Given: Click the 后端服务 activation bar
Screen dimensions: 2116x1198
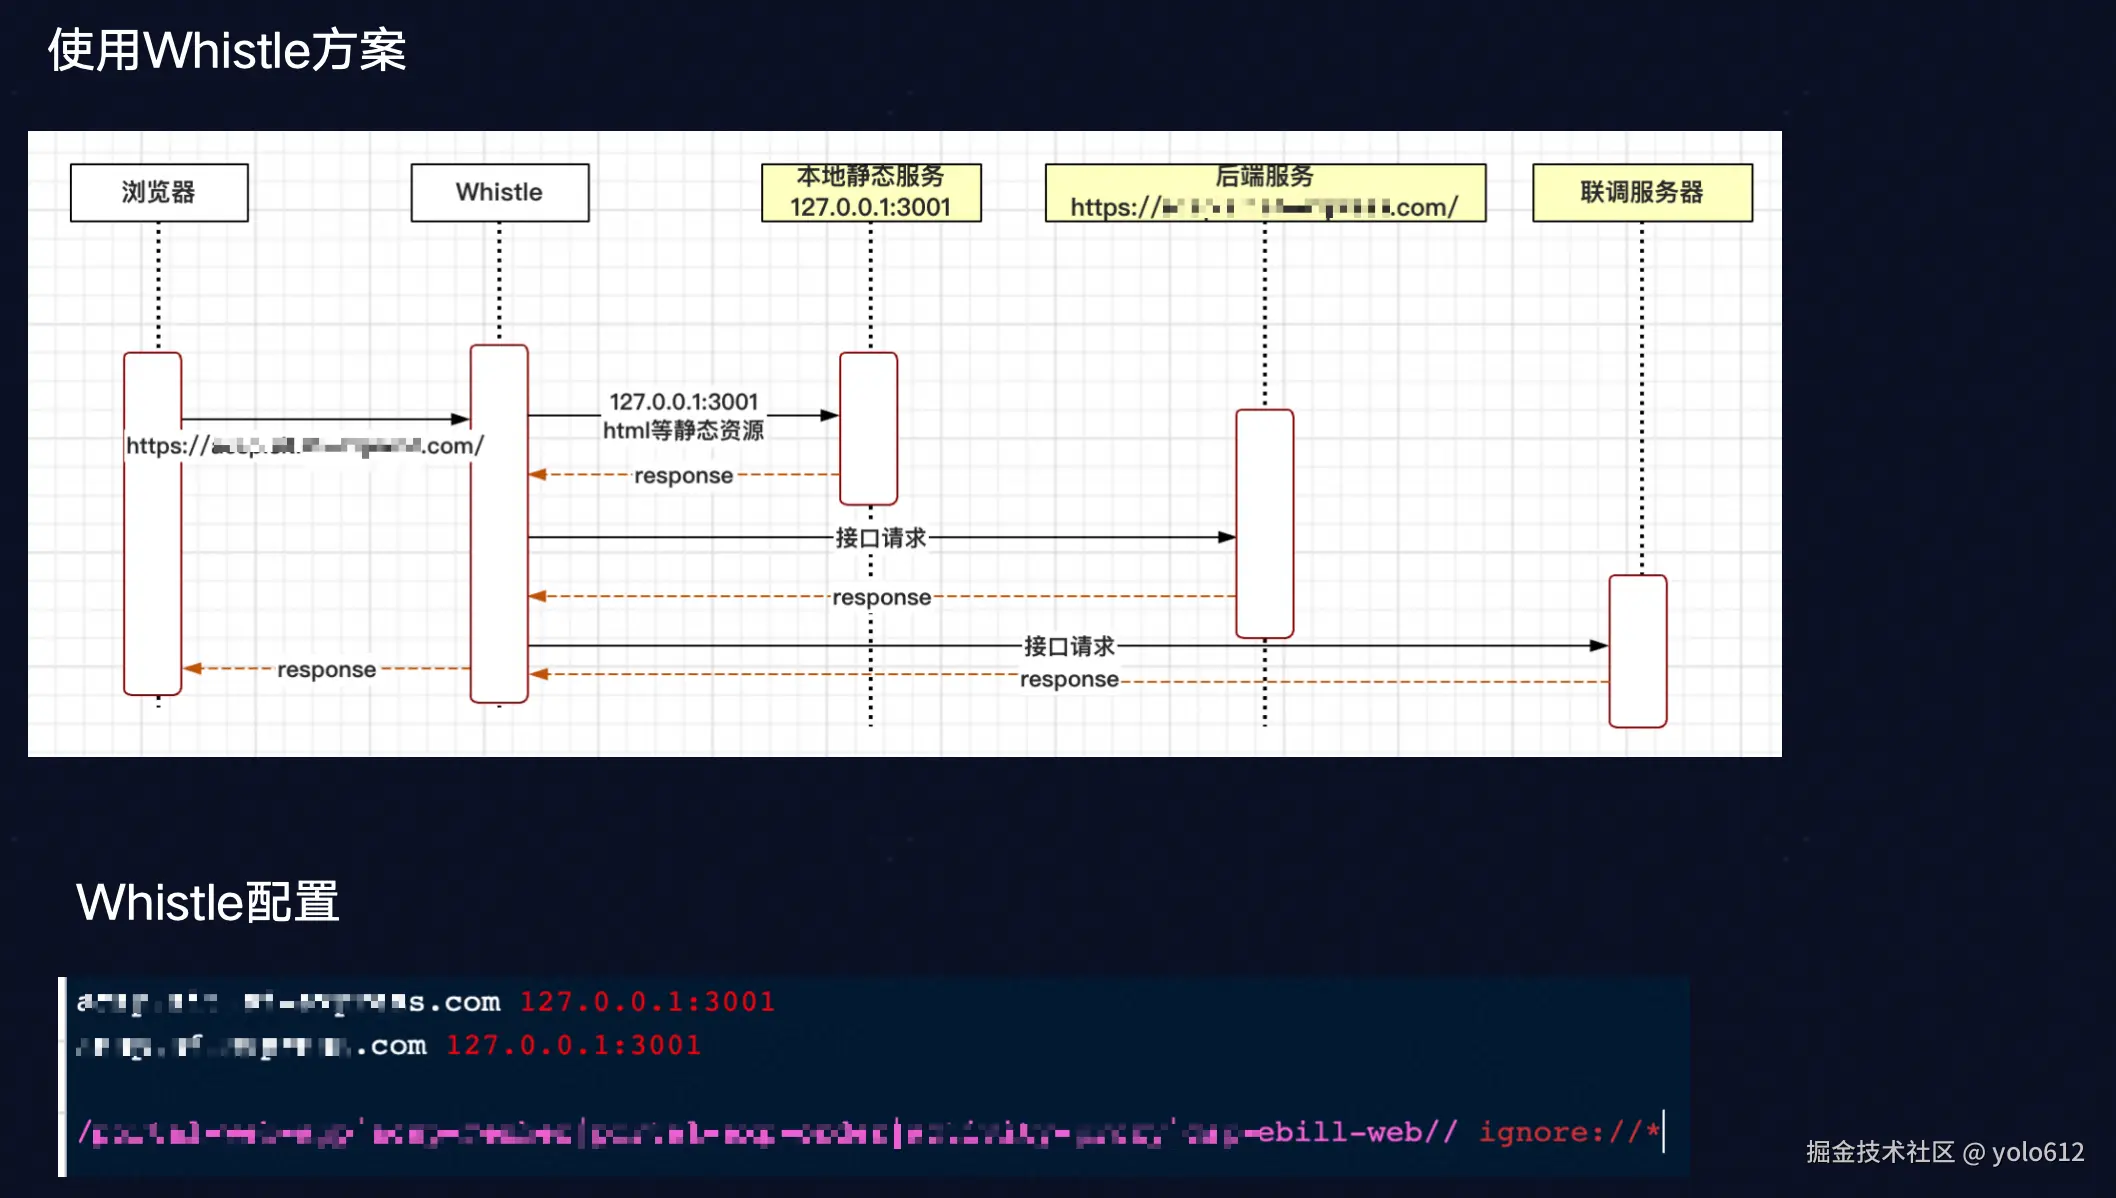Looking at the screenshot, I should click(1264, 523).
